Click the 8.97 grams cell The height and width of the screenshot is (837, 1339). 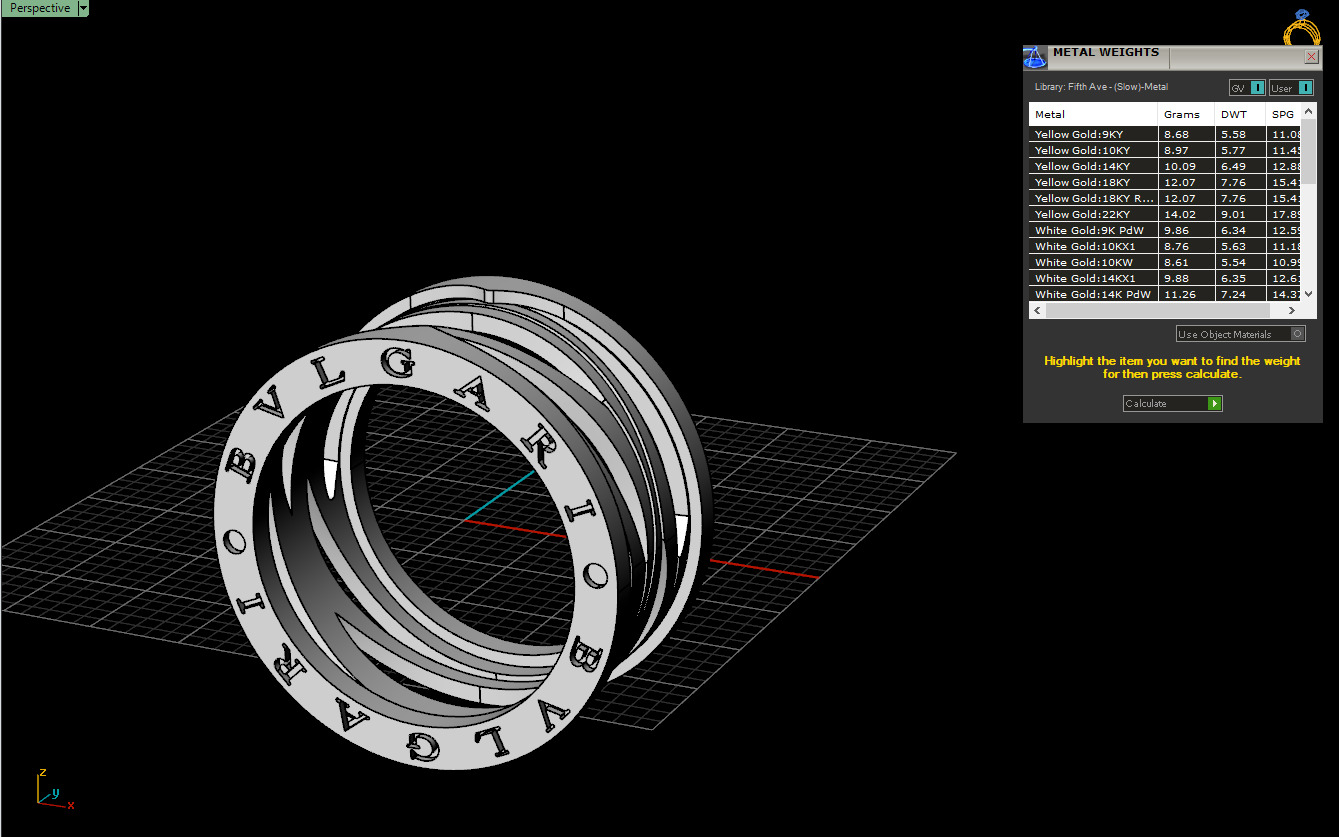(x=1186, y=150)
